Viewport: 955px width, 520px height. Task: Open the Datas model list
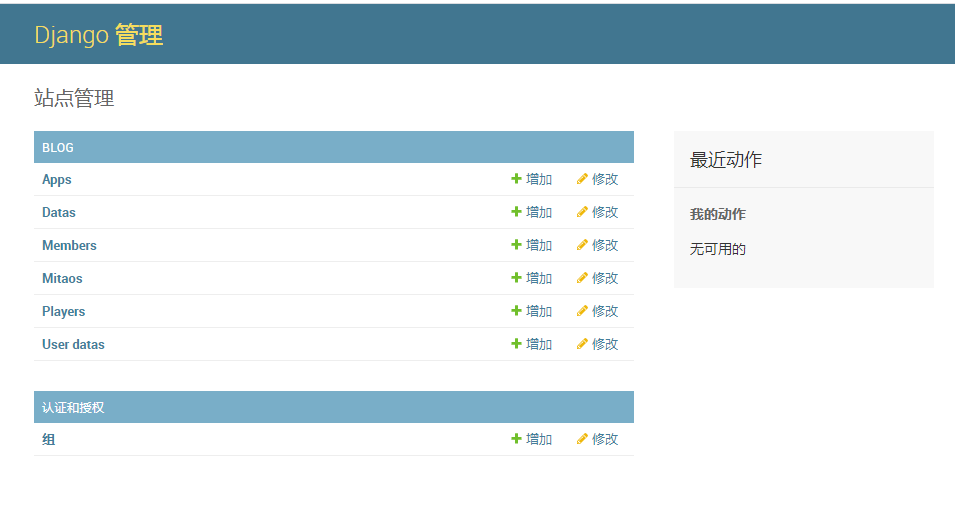tap(58, 213)
